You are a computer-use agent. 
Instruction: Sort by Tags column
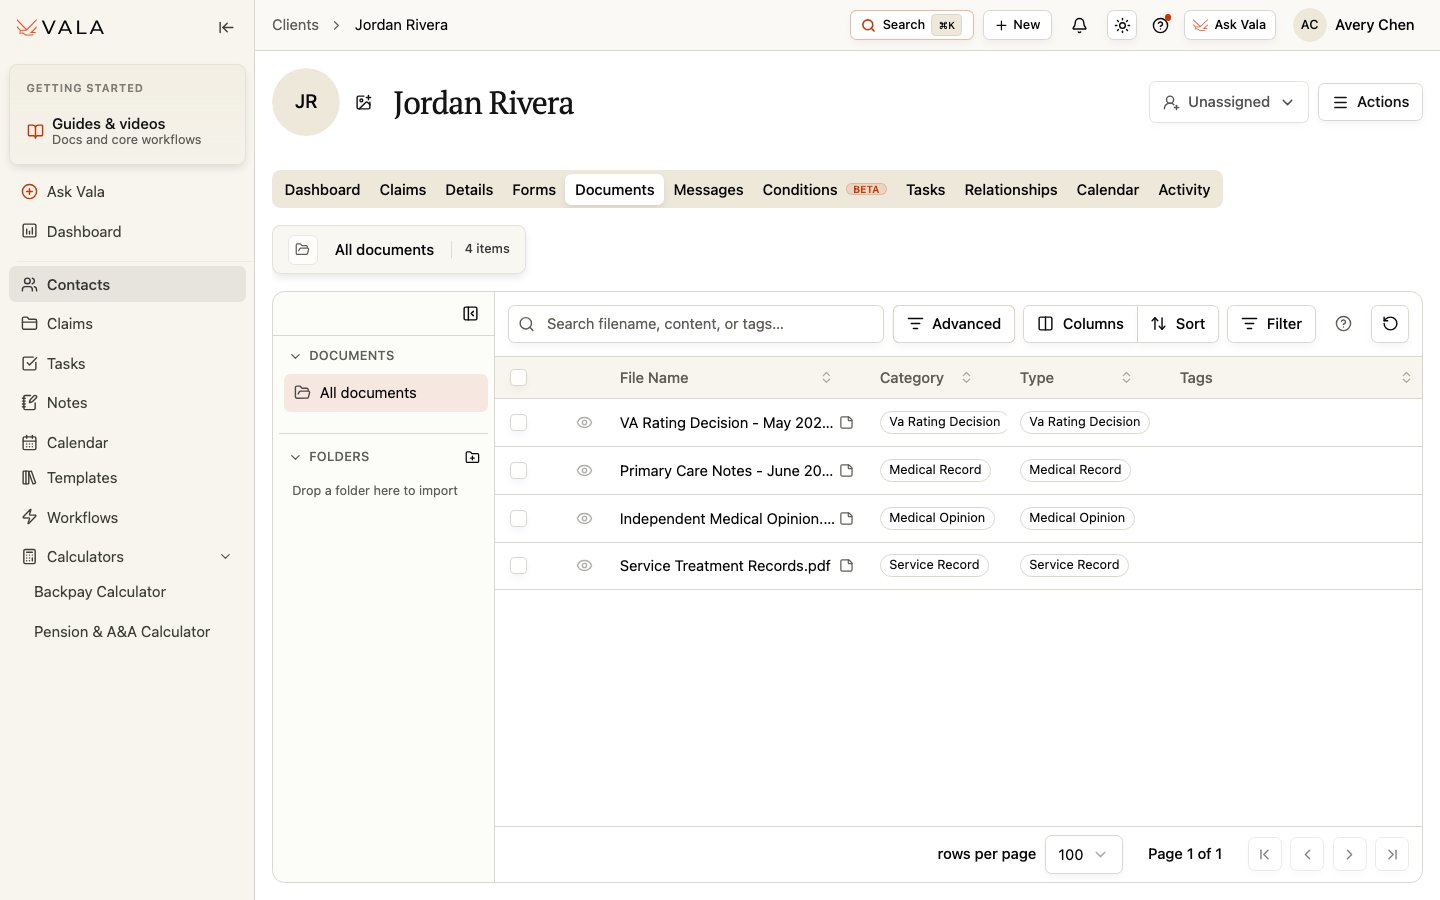click(x=1406, y=378)
